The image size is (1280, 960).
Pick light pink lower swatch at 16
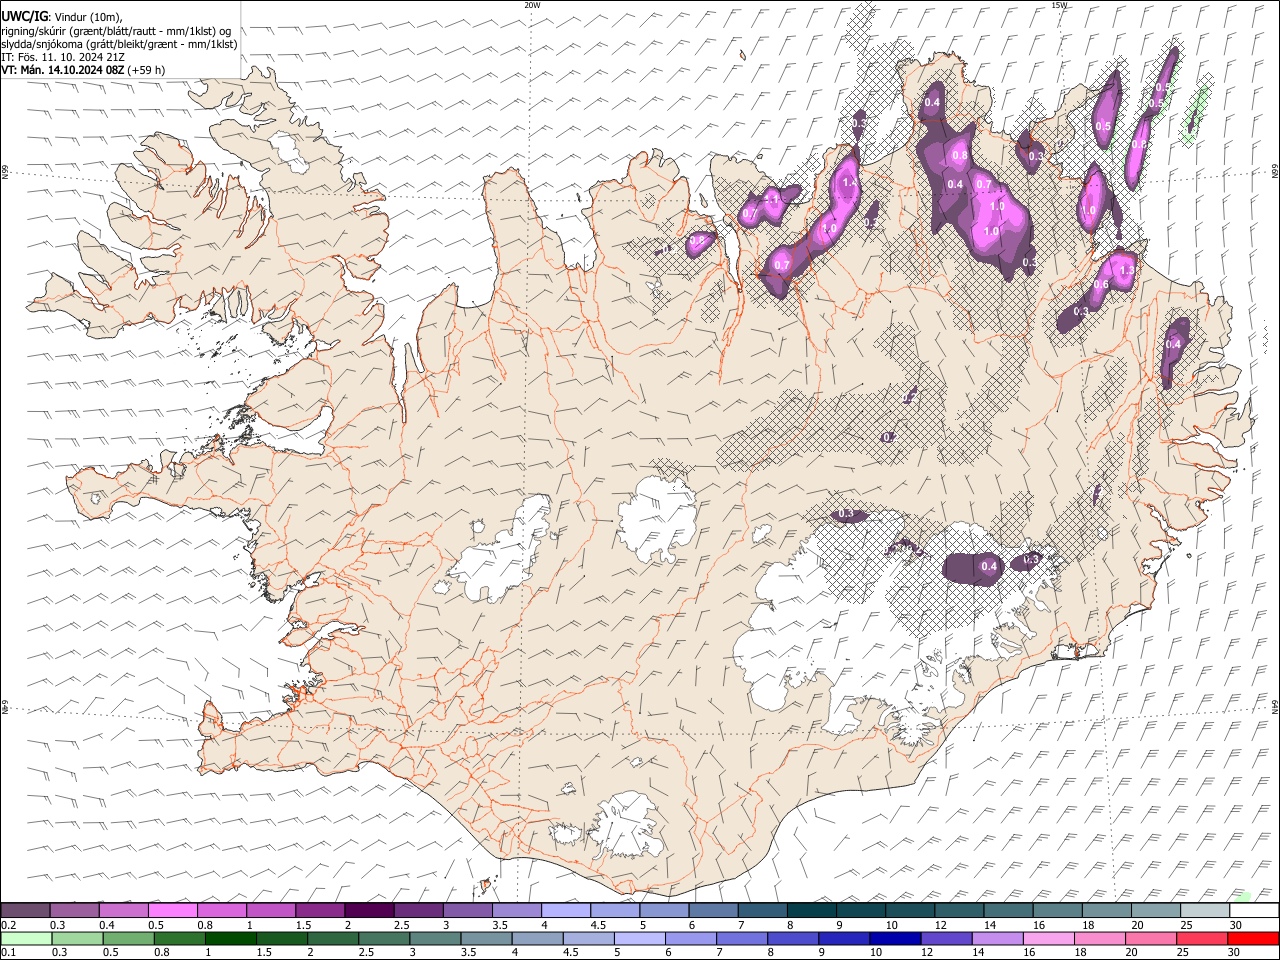coord(1049,938)
